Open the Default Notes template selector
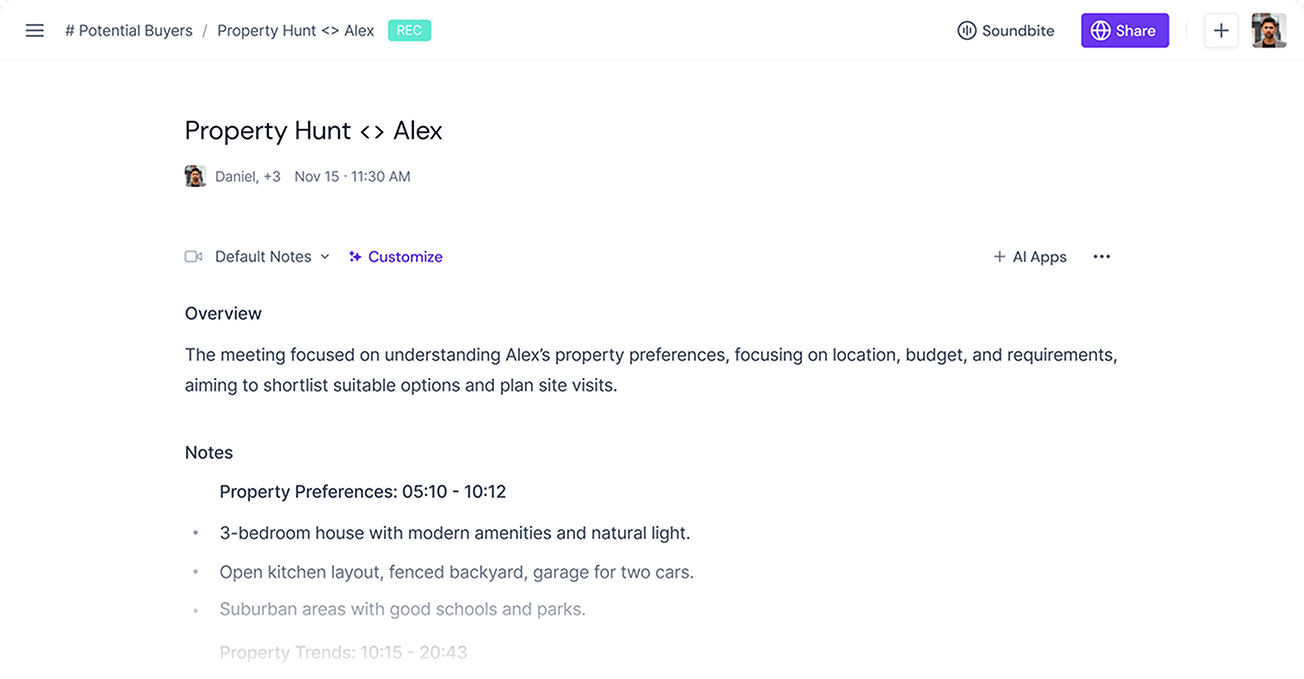This screenshot has width=1304, height=679. tap(263, 257)
